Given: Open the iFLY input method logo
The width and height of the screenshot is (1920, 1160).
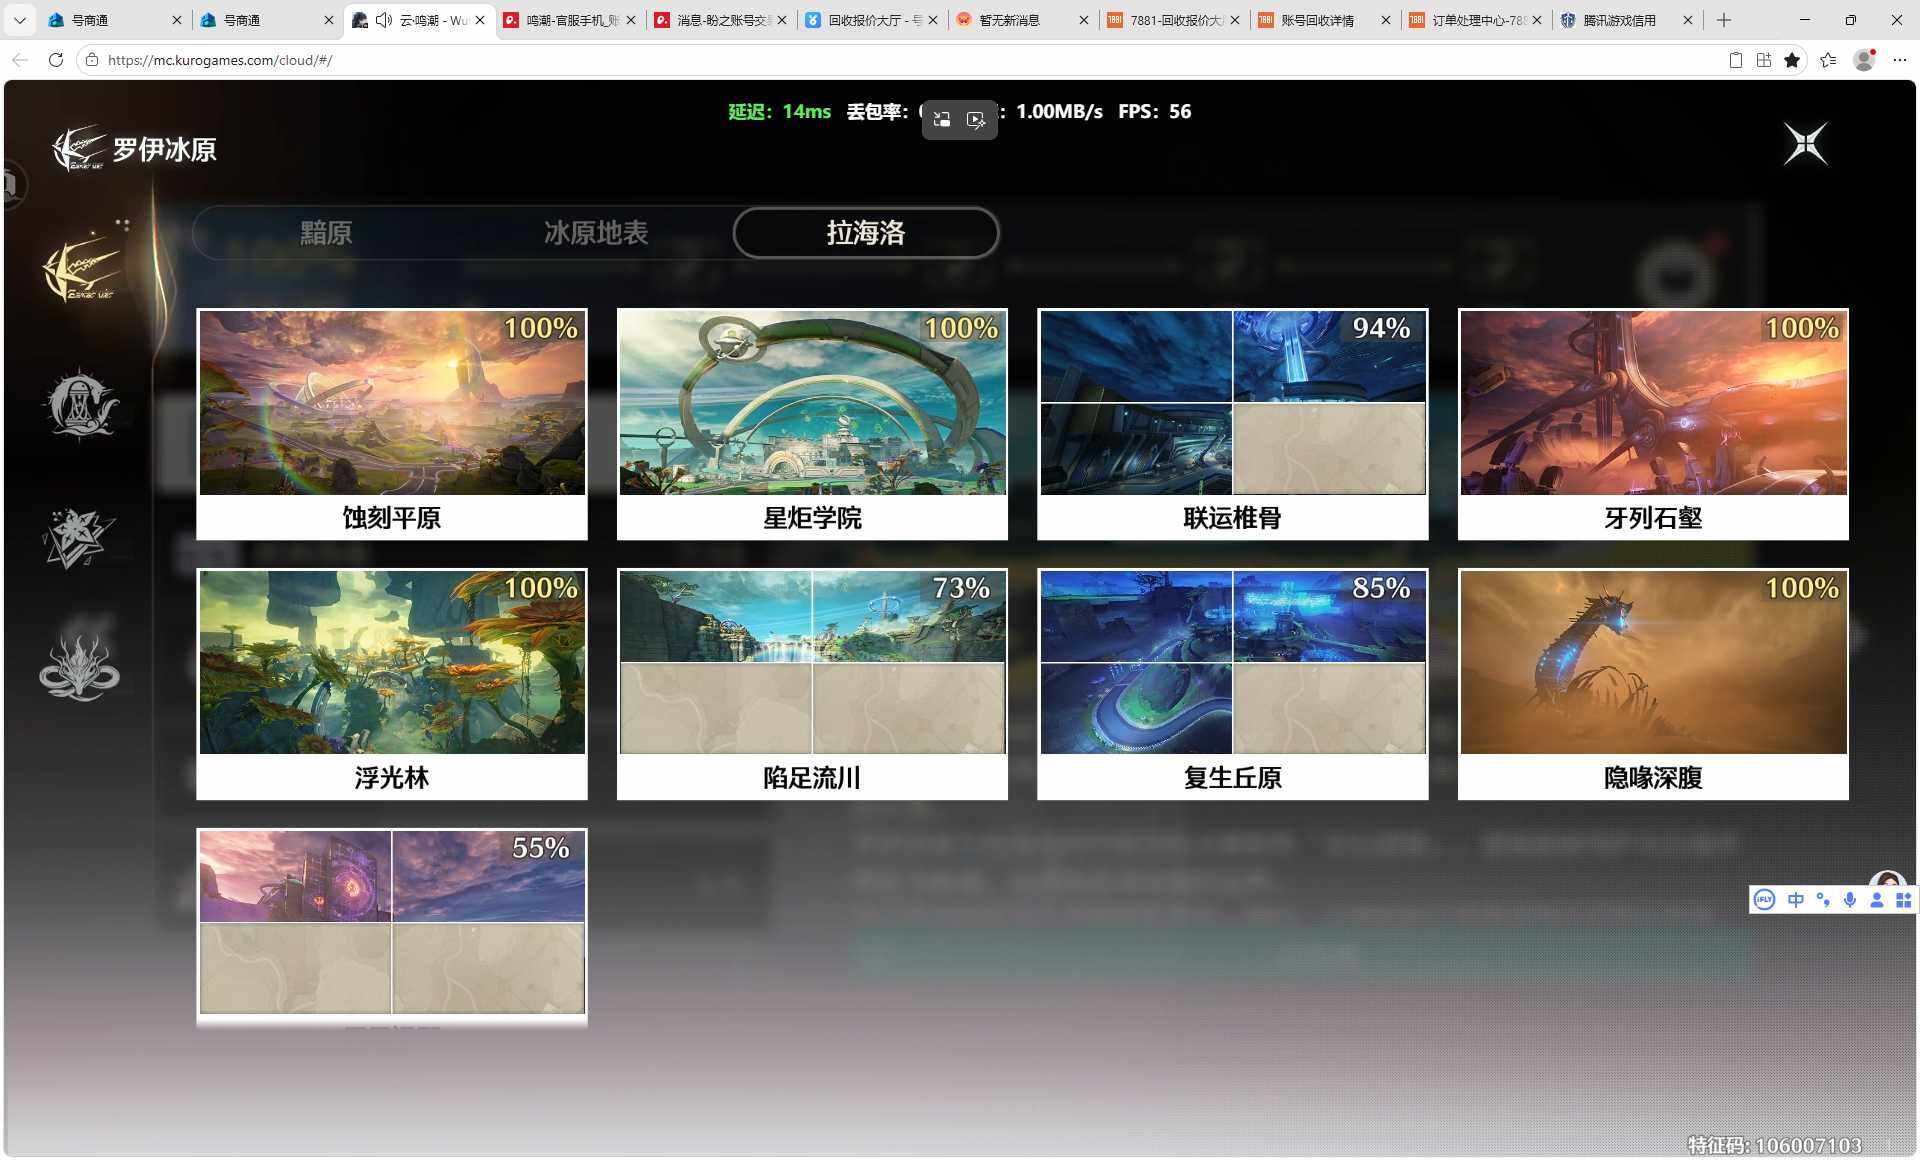Looking at the screenshot, I should click(x=1765, y=900).
